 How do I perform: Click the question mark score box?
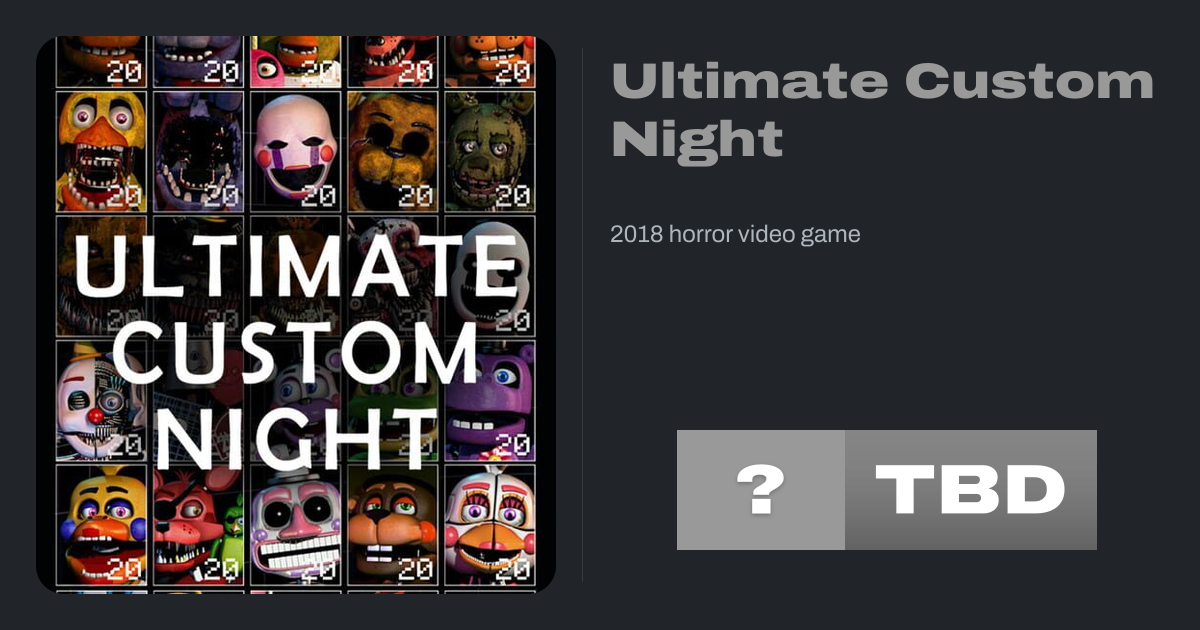click(761, 490)
